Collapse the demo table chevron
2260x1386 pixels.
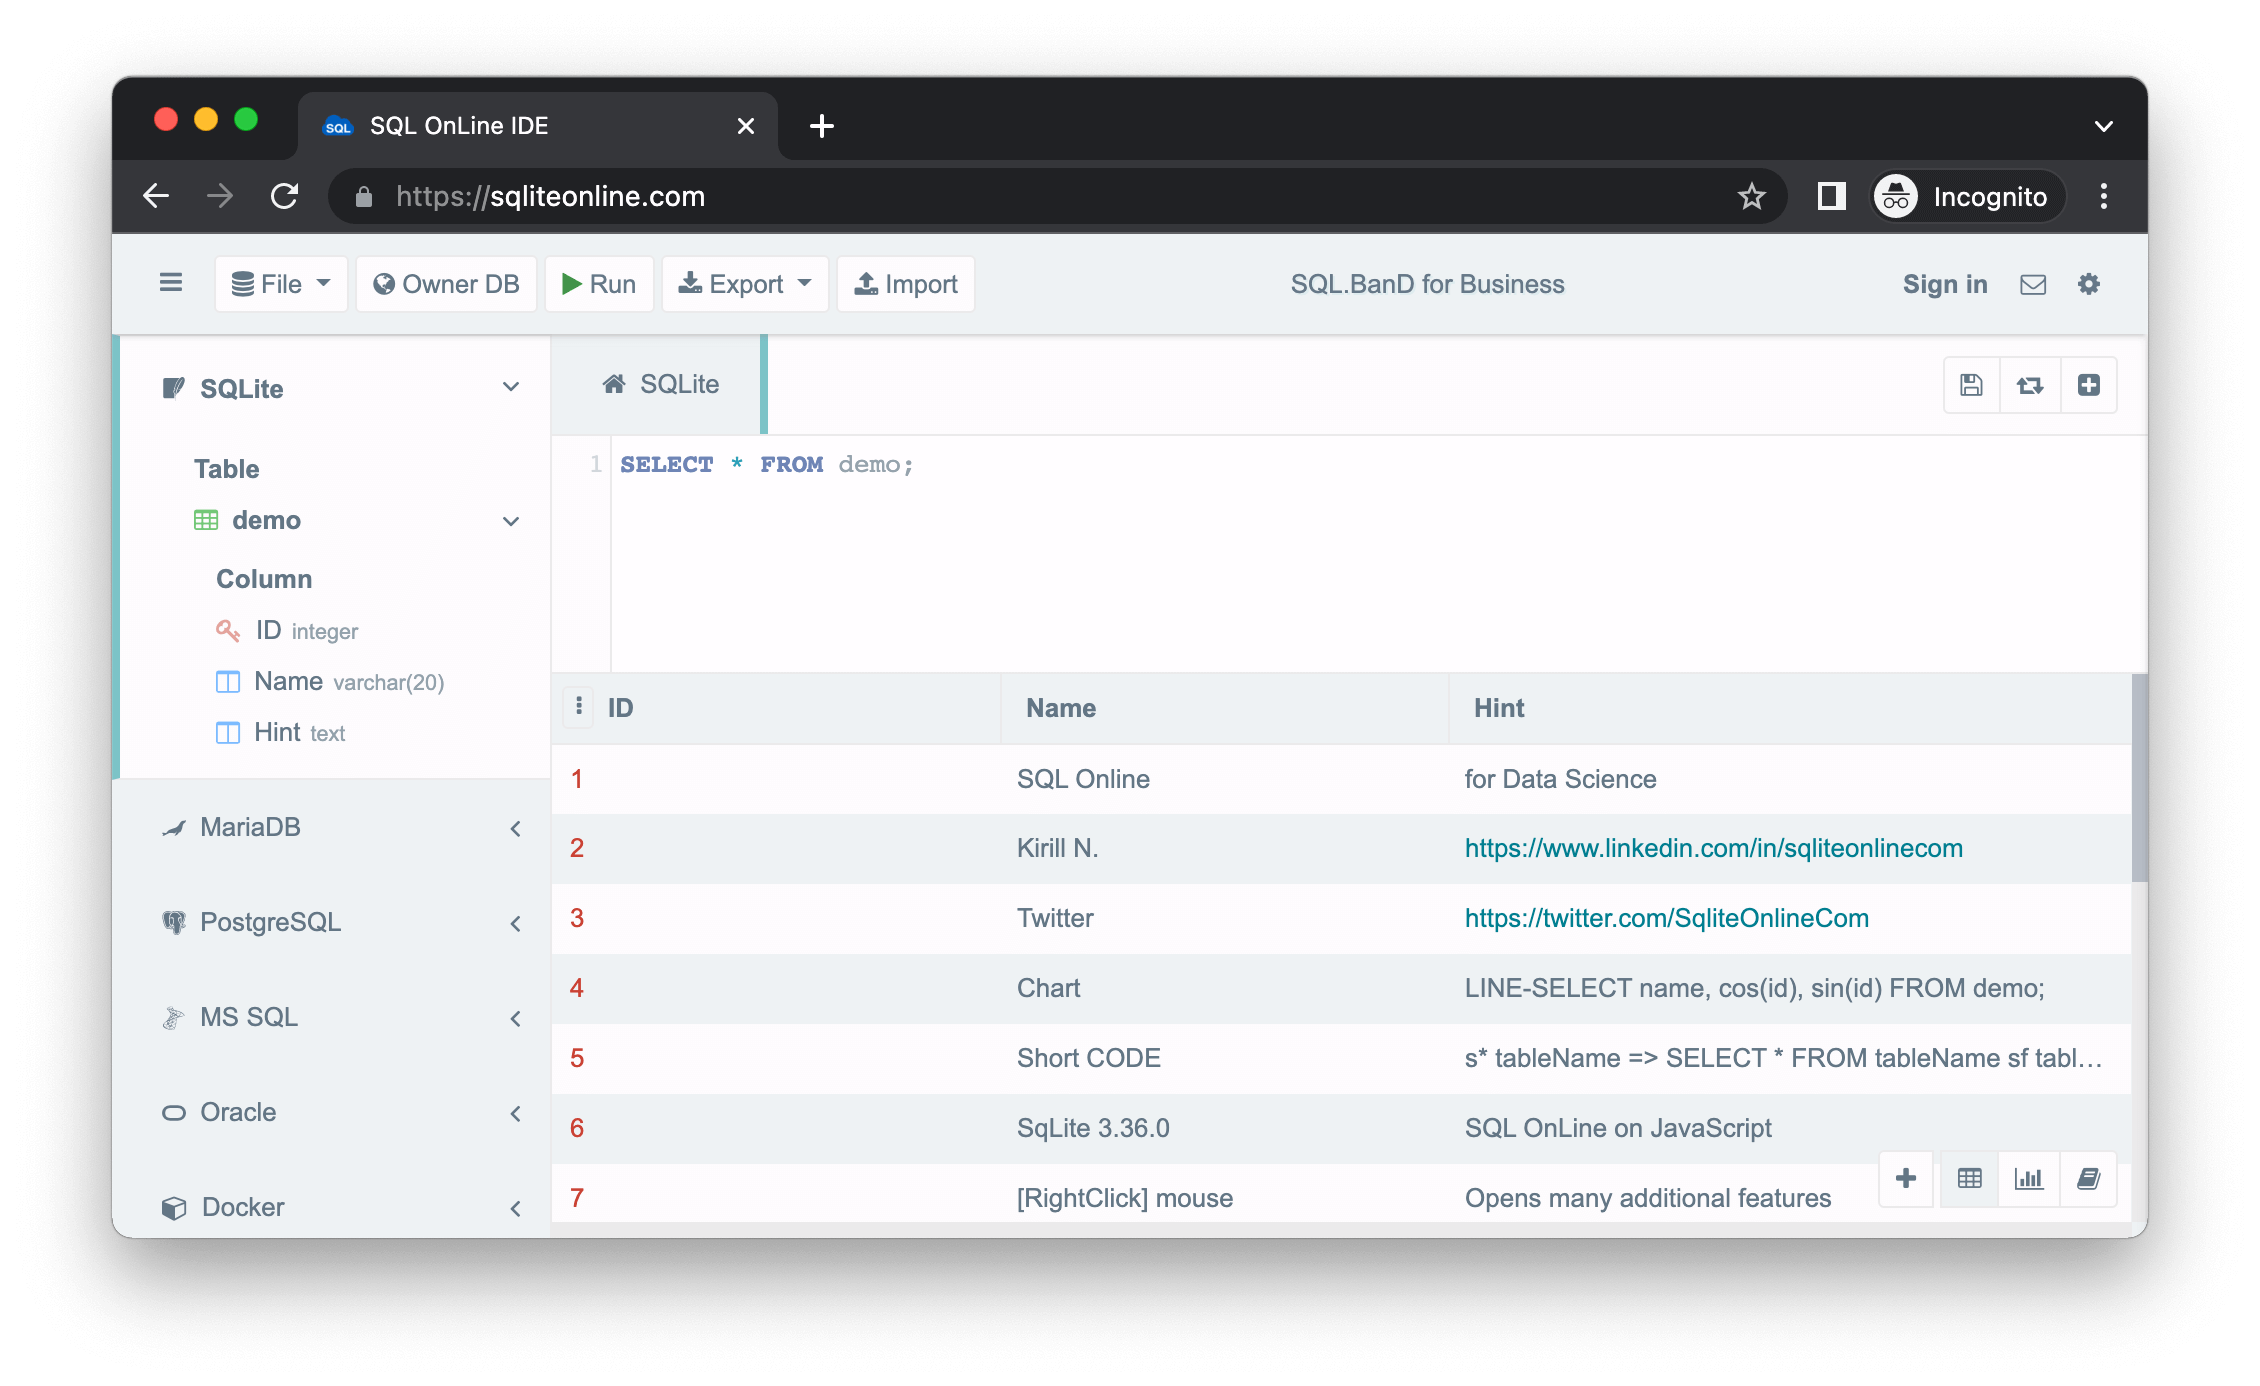(511, 521)
